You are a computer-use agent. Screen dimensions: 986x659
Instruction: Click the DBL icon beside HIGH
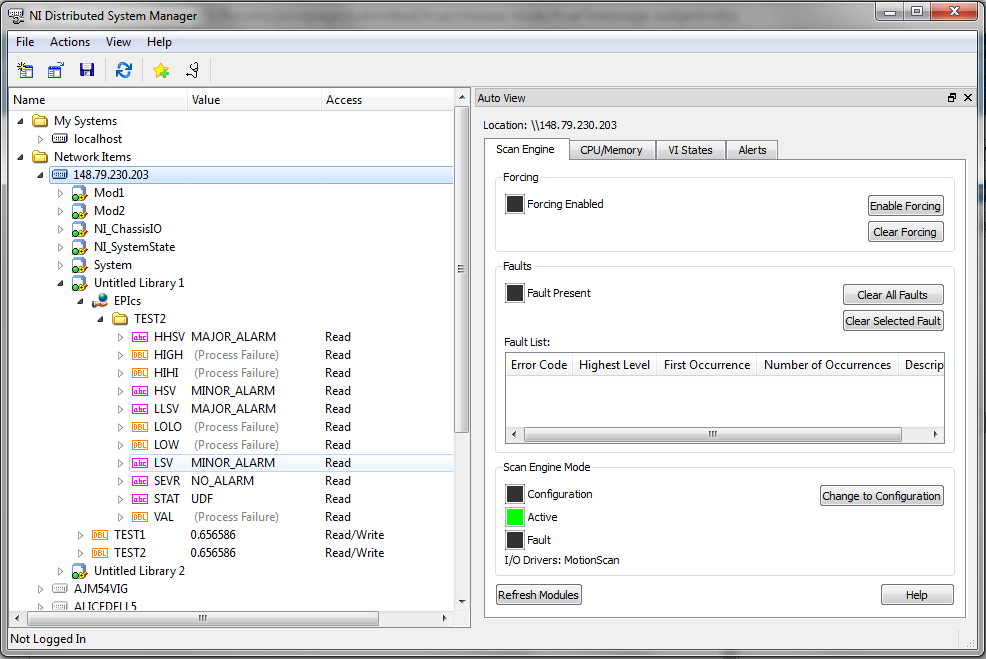click(140, 355)
